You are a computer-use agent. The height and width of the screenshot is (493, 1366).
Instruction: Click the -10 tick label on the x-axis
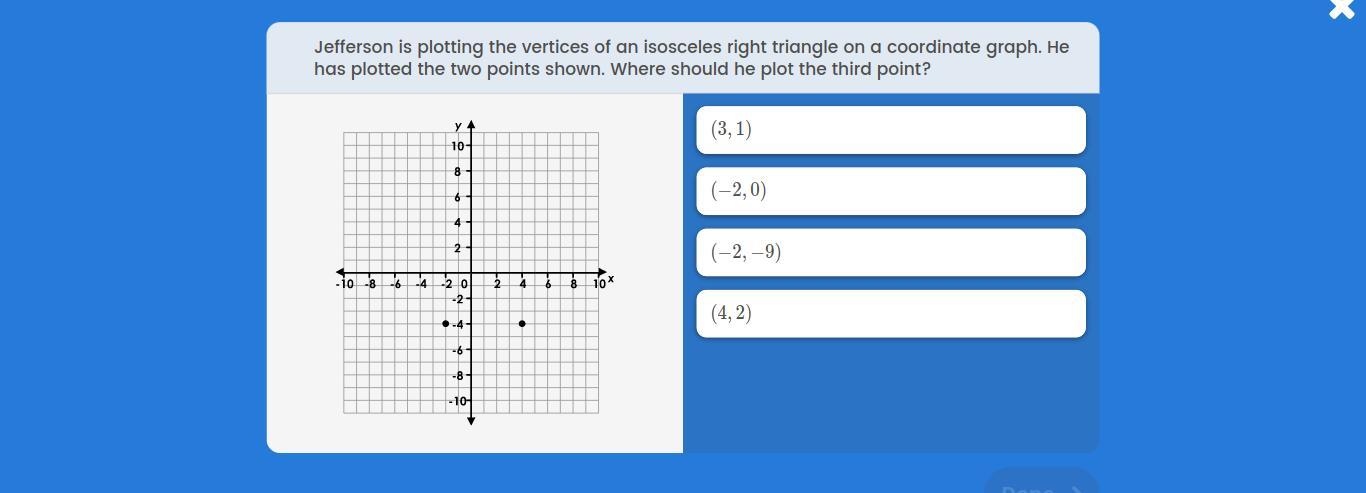coord(344,285)
